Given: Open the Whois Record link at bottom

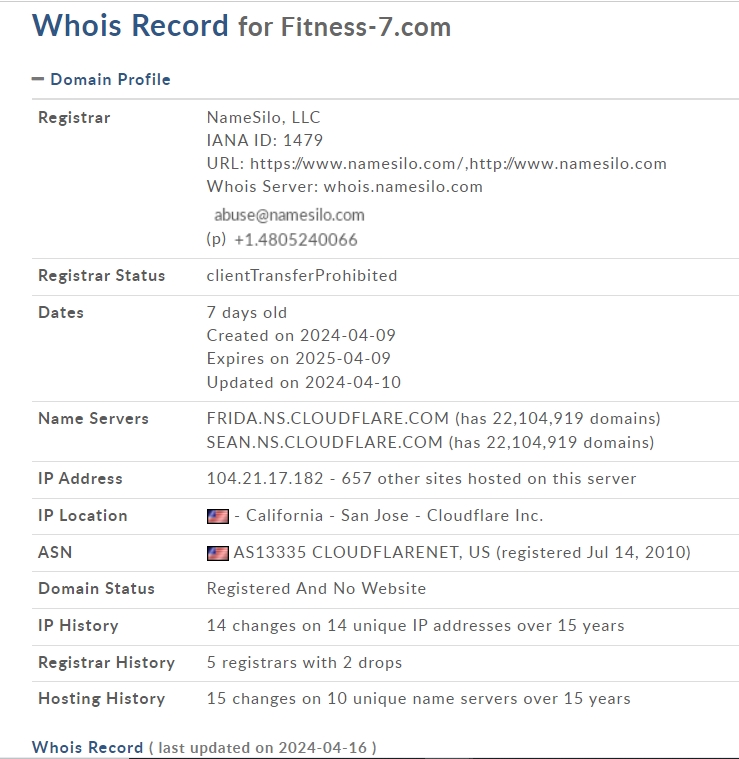Looking at the screenshot, I should coord(88,747).
